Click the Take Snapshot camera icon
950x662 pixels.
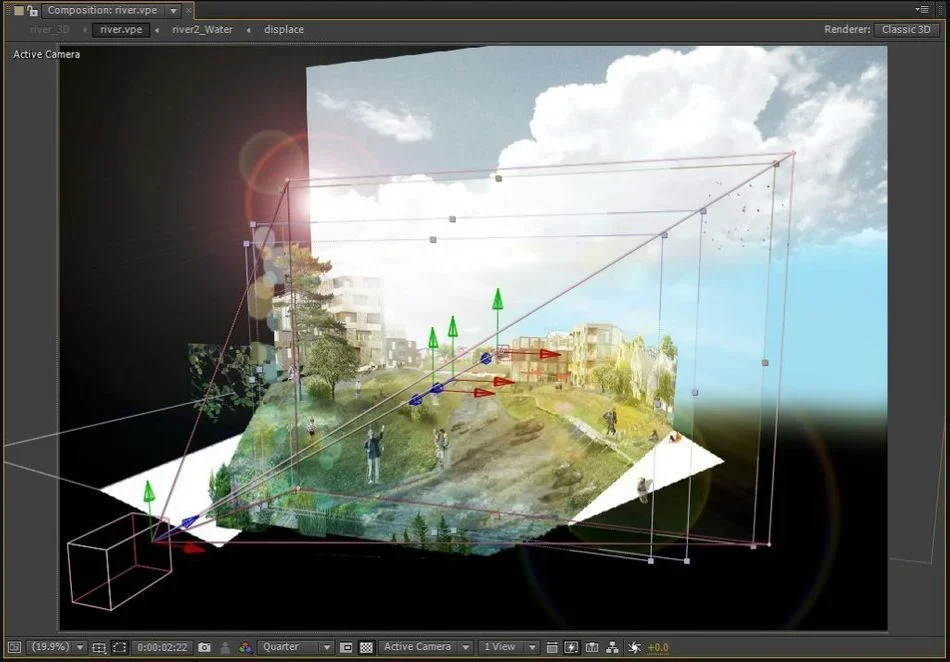point(204,647)
